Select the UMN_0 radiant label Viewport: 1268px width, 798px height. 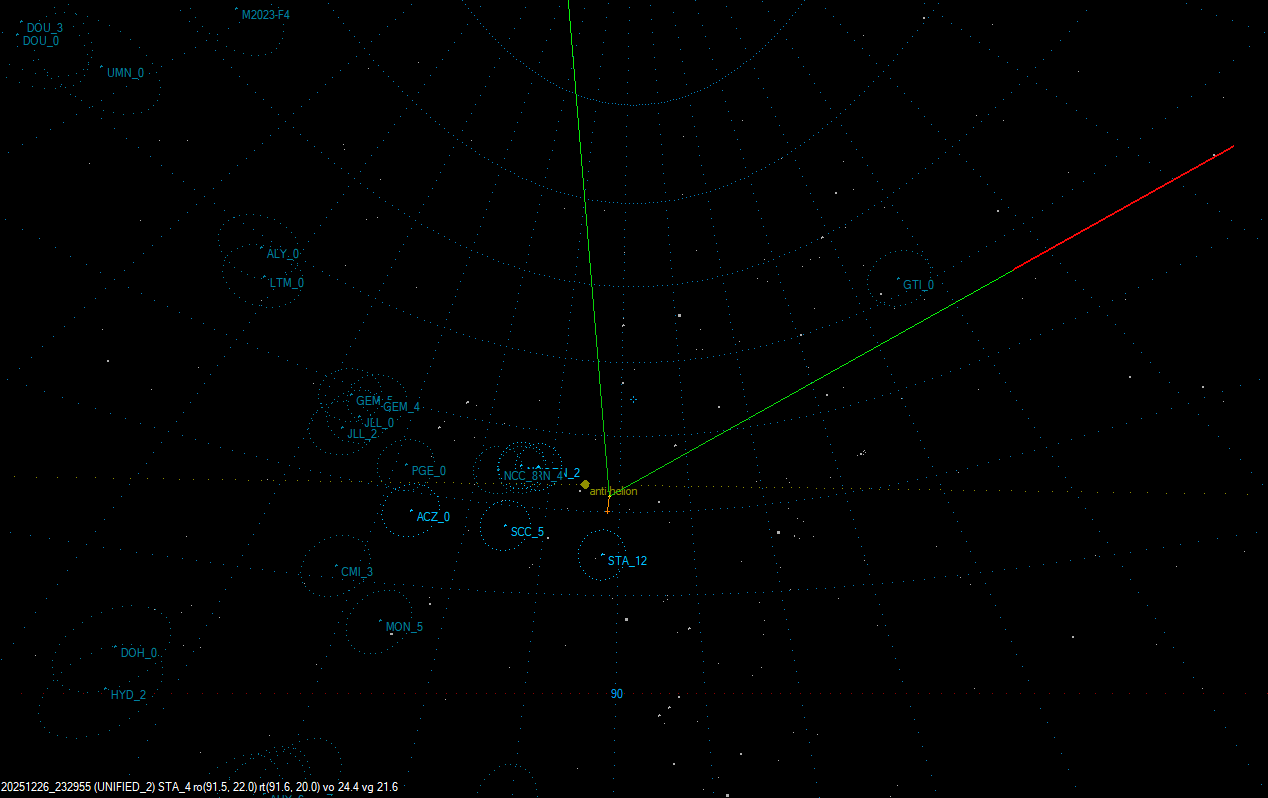[125, 73]
